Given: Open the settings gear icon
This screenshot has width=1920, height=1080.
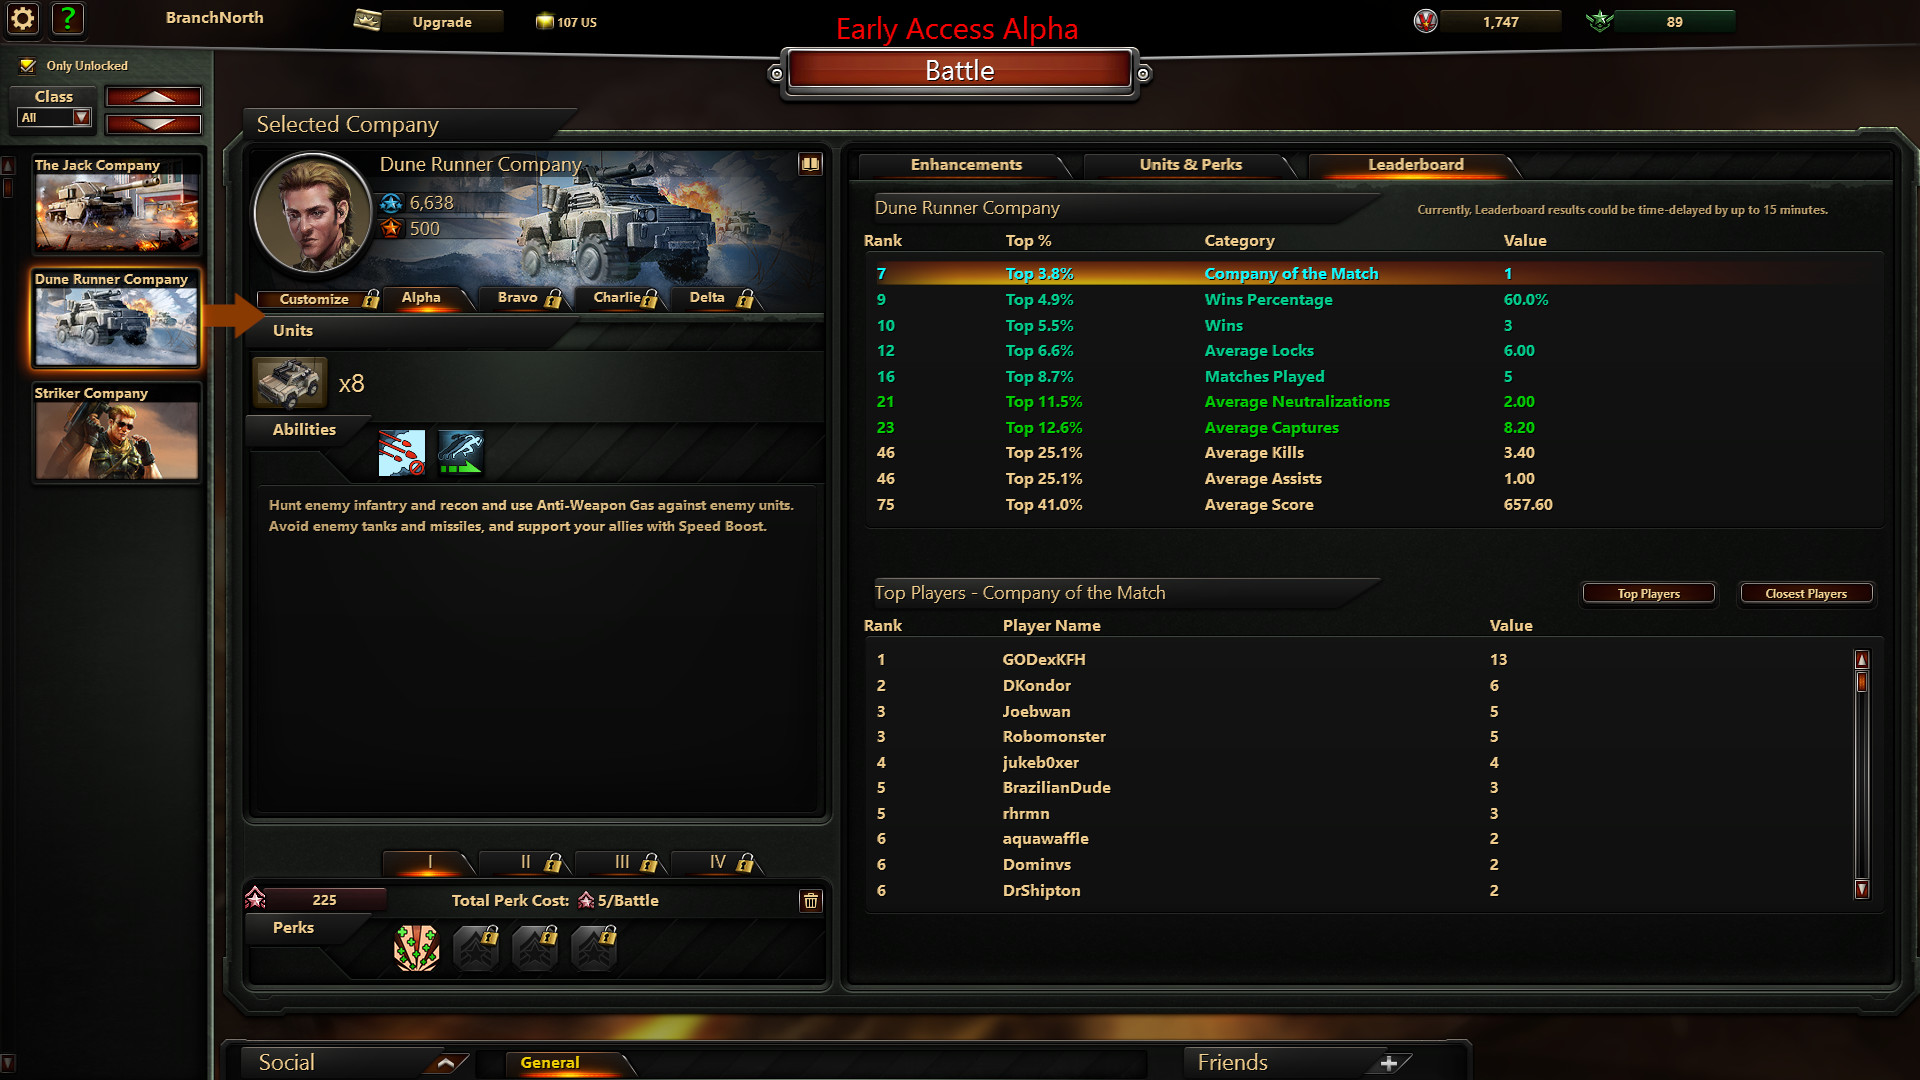Looking at the screenshot, I should 23,18.
